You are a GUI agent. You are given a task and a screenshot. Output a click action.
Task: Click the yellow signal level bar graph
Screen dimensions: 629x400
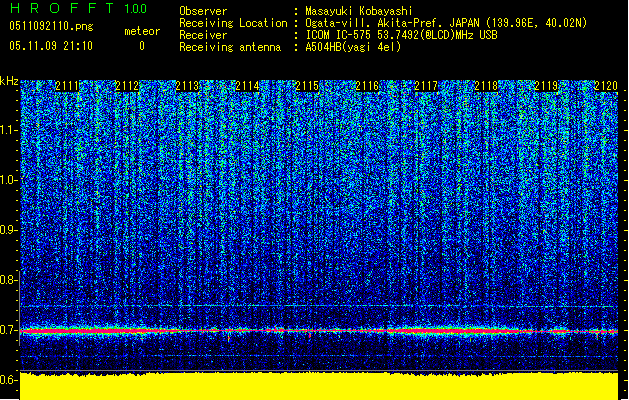(319, 386)
